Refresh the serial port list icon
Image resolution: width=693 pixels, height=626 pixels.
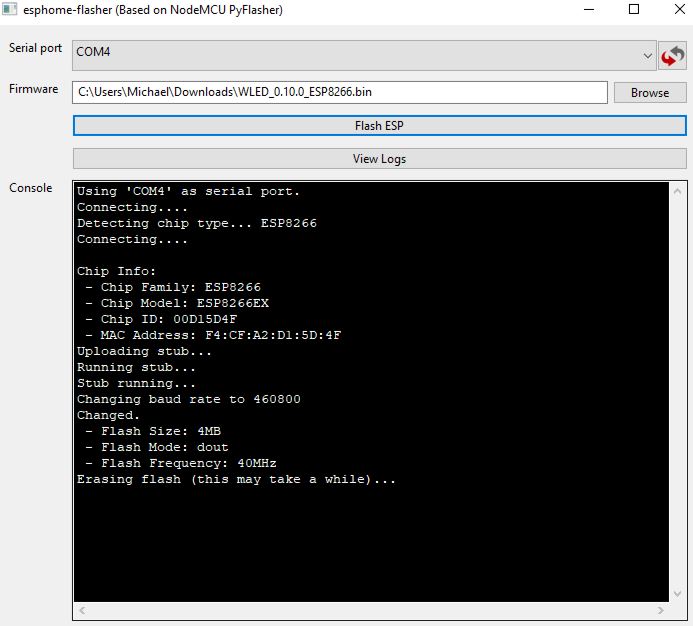point(672,56)
